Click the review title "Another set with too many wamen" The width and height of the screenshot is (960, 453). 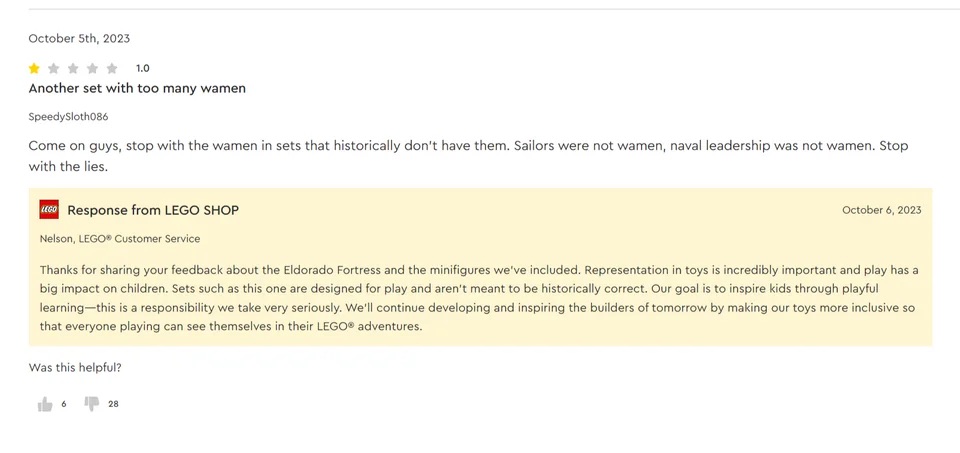pyautogui.click(x=137, y=88)
